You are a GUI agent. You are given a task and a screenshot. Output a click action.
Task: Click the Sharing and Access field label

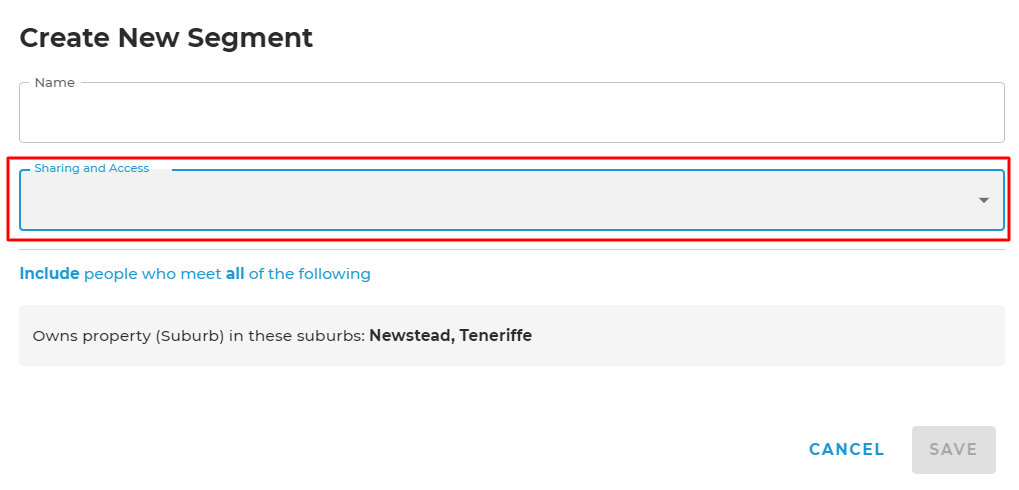[92, 168]
